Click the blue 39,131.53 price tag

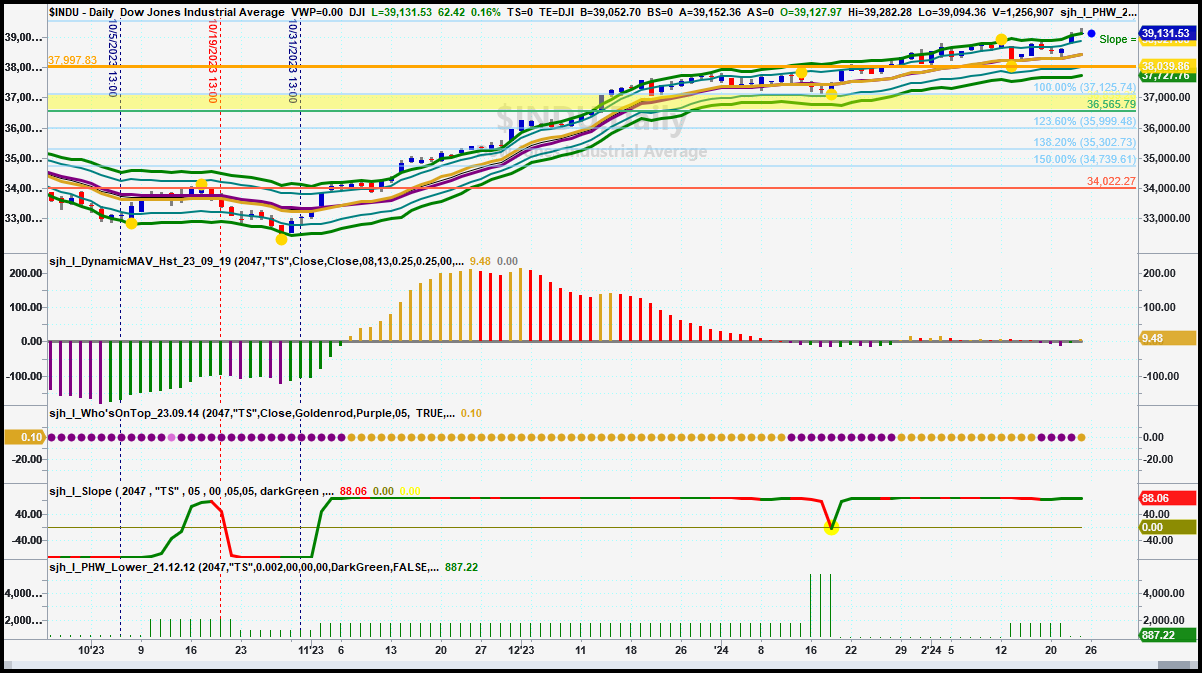[1168, 33]
